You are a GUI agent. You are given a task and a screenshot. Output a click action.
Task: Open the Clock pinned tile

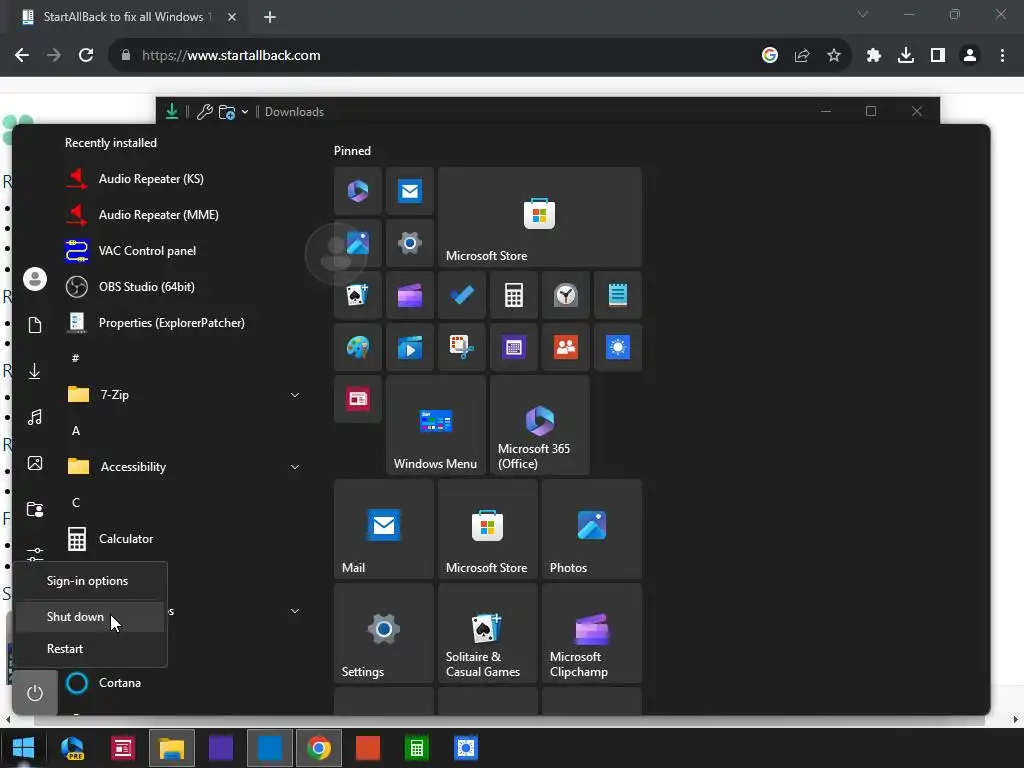566,295
